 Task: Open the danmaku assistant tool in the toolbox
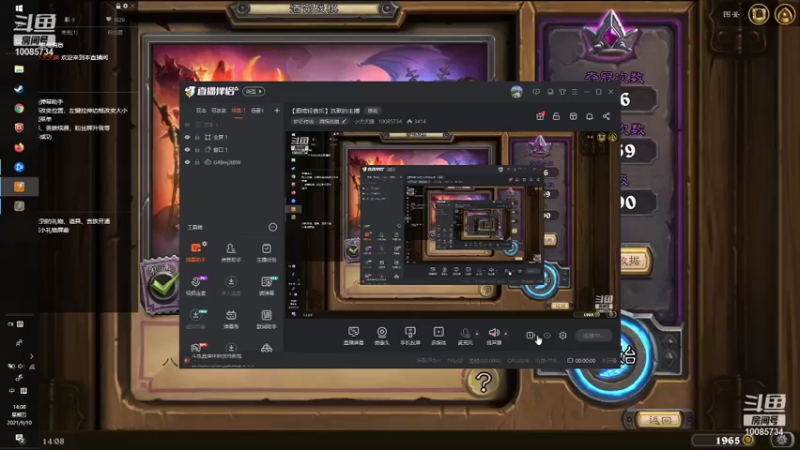(x=196, y=252)
